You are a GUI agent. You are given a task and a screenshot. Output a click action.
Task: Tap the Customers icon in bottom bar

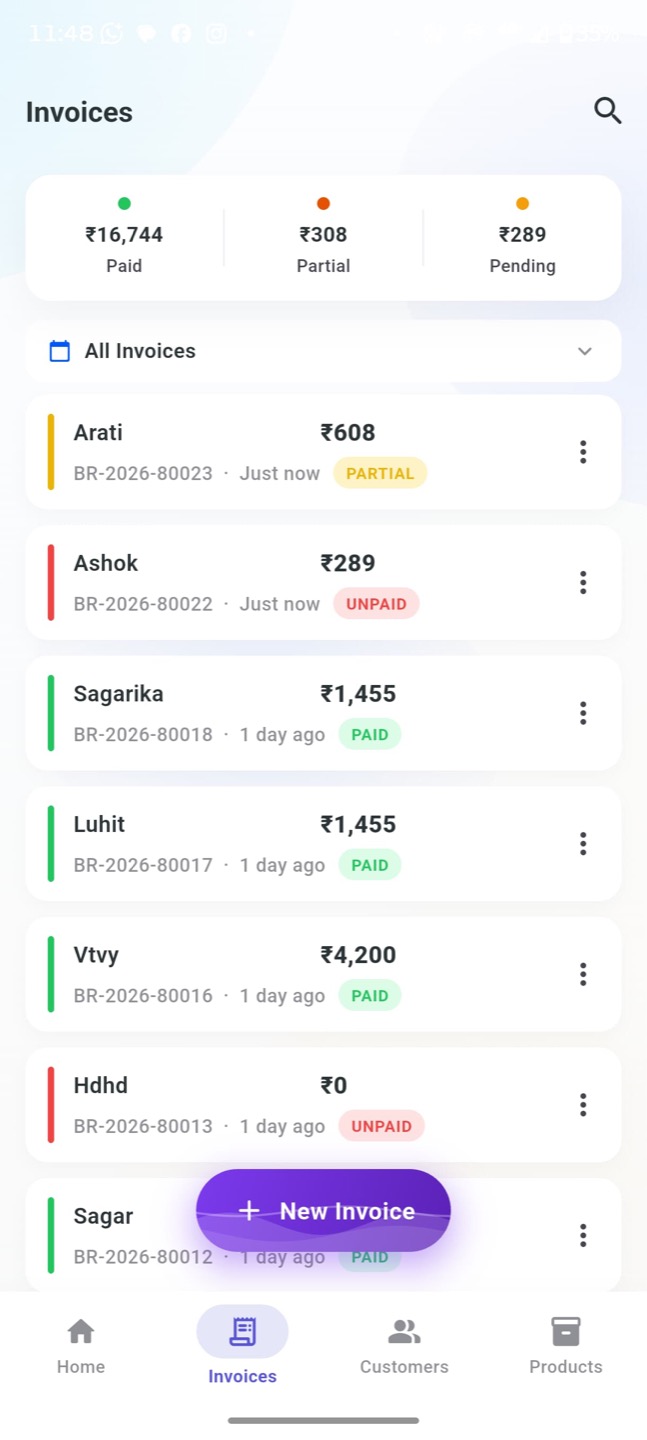[404, 1328]
